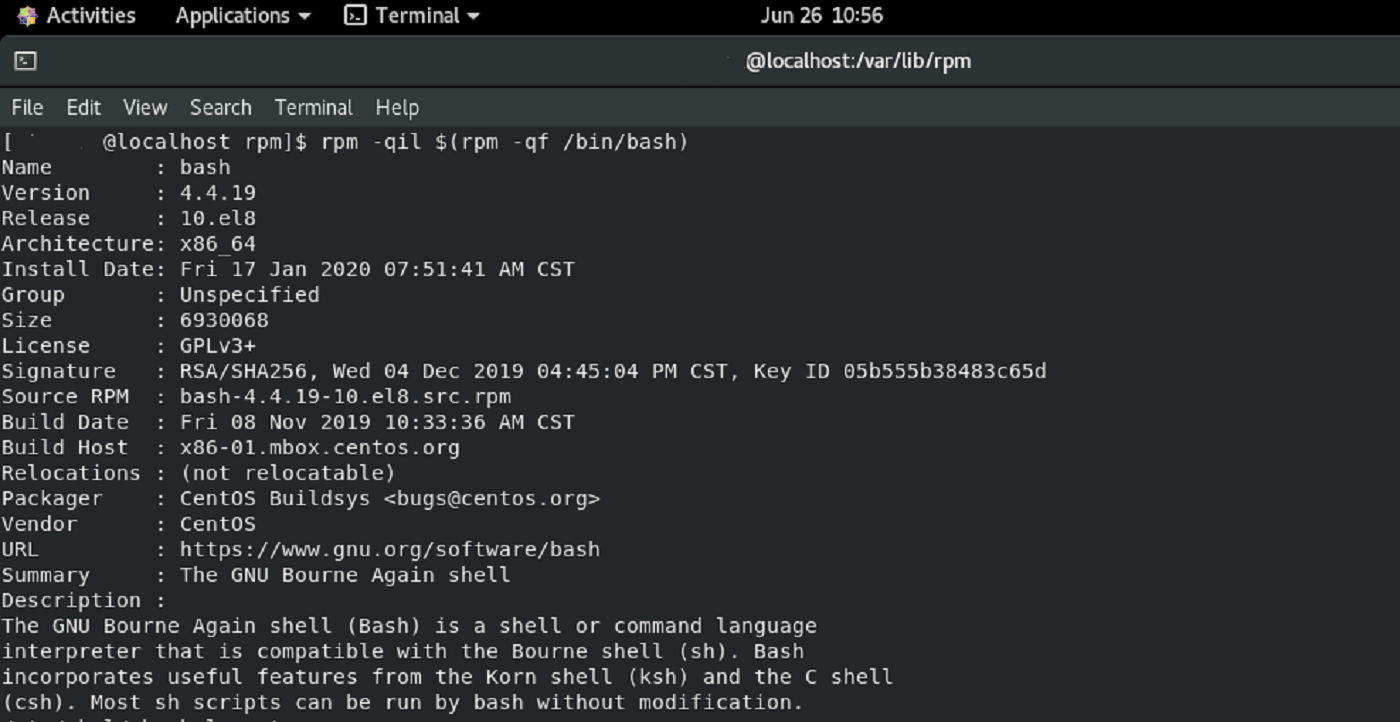Select the View menu to toggle fullscreen options
The width and height of the screenshot is (1400, 722).
(144, 107)
